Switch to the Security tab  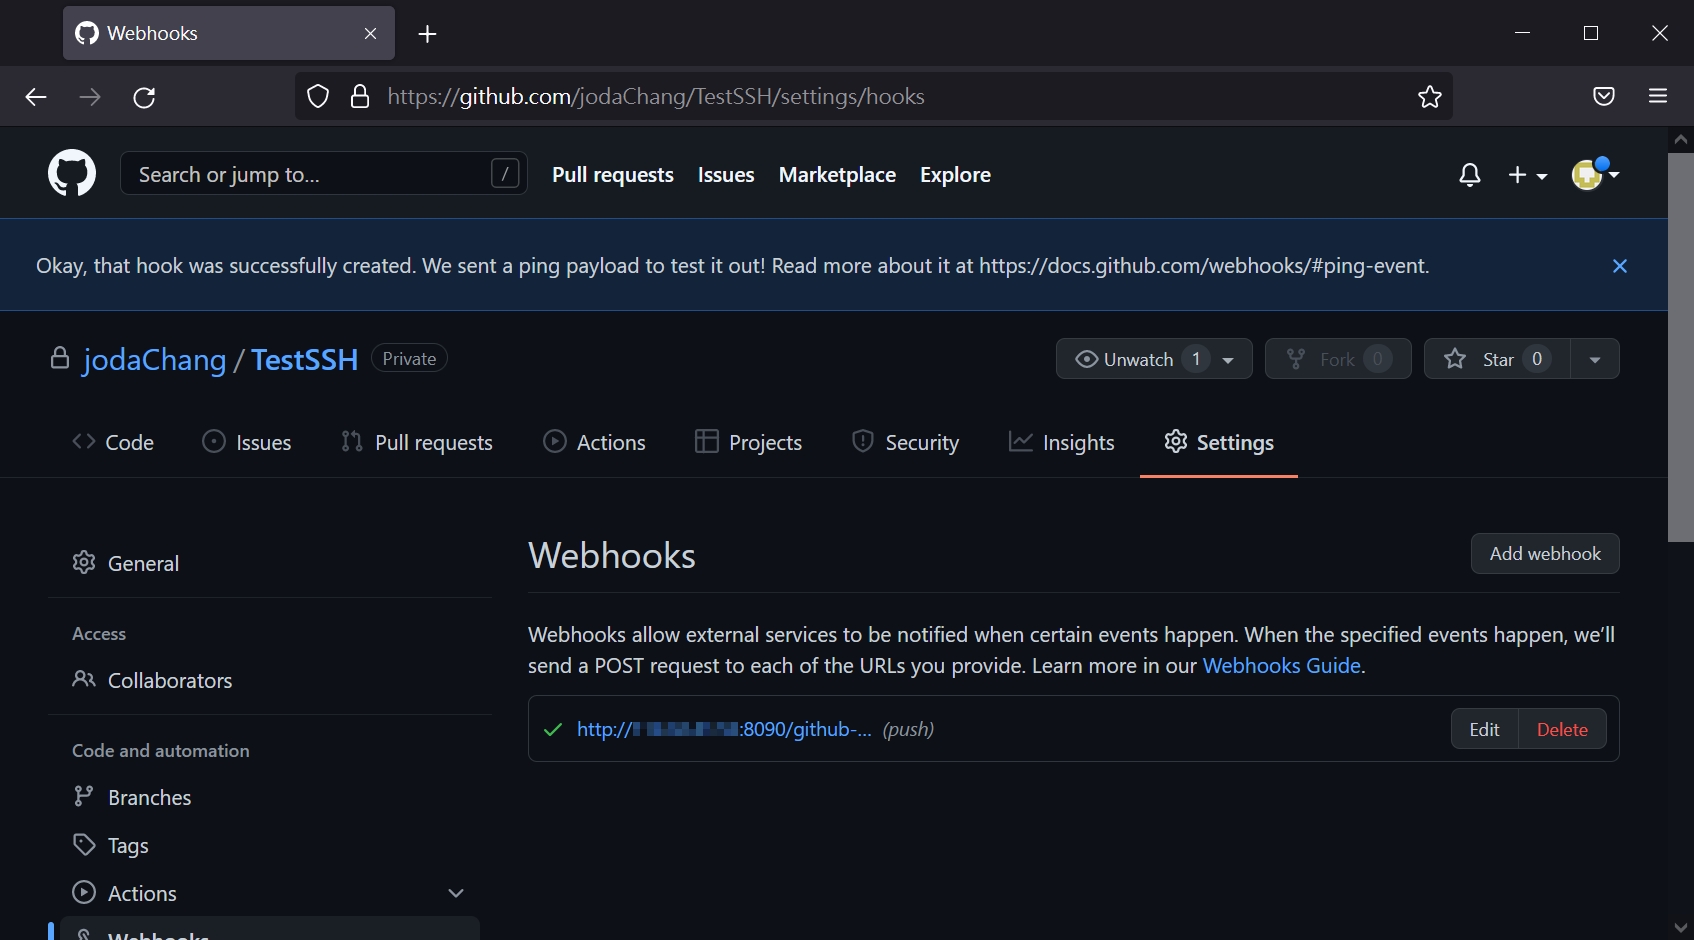pos(905,442)
